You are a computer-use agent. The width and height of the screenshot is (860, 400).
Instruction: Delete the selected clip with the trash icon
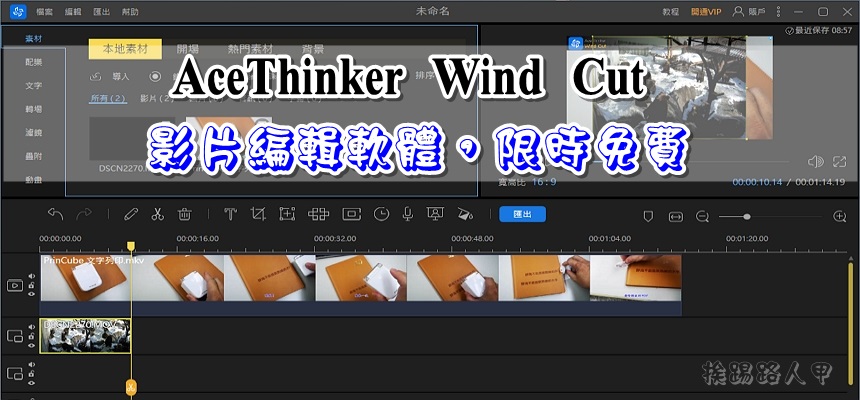click(184, 215)
